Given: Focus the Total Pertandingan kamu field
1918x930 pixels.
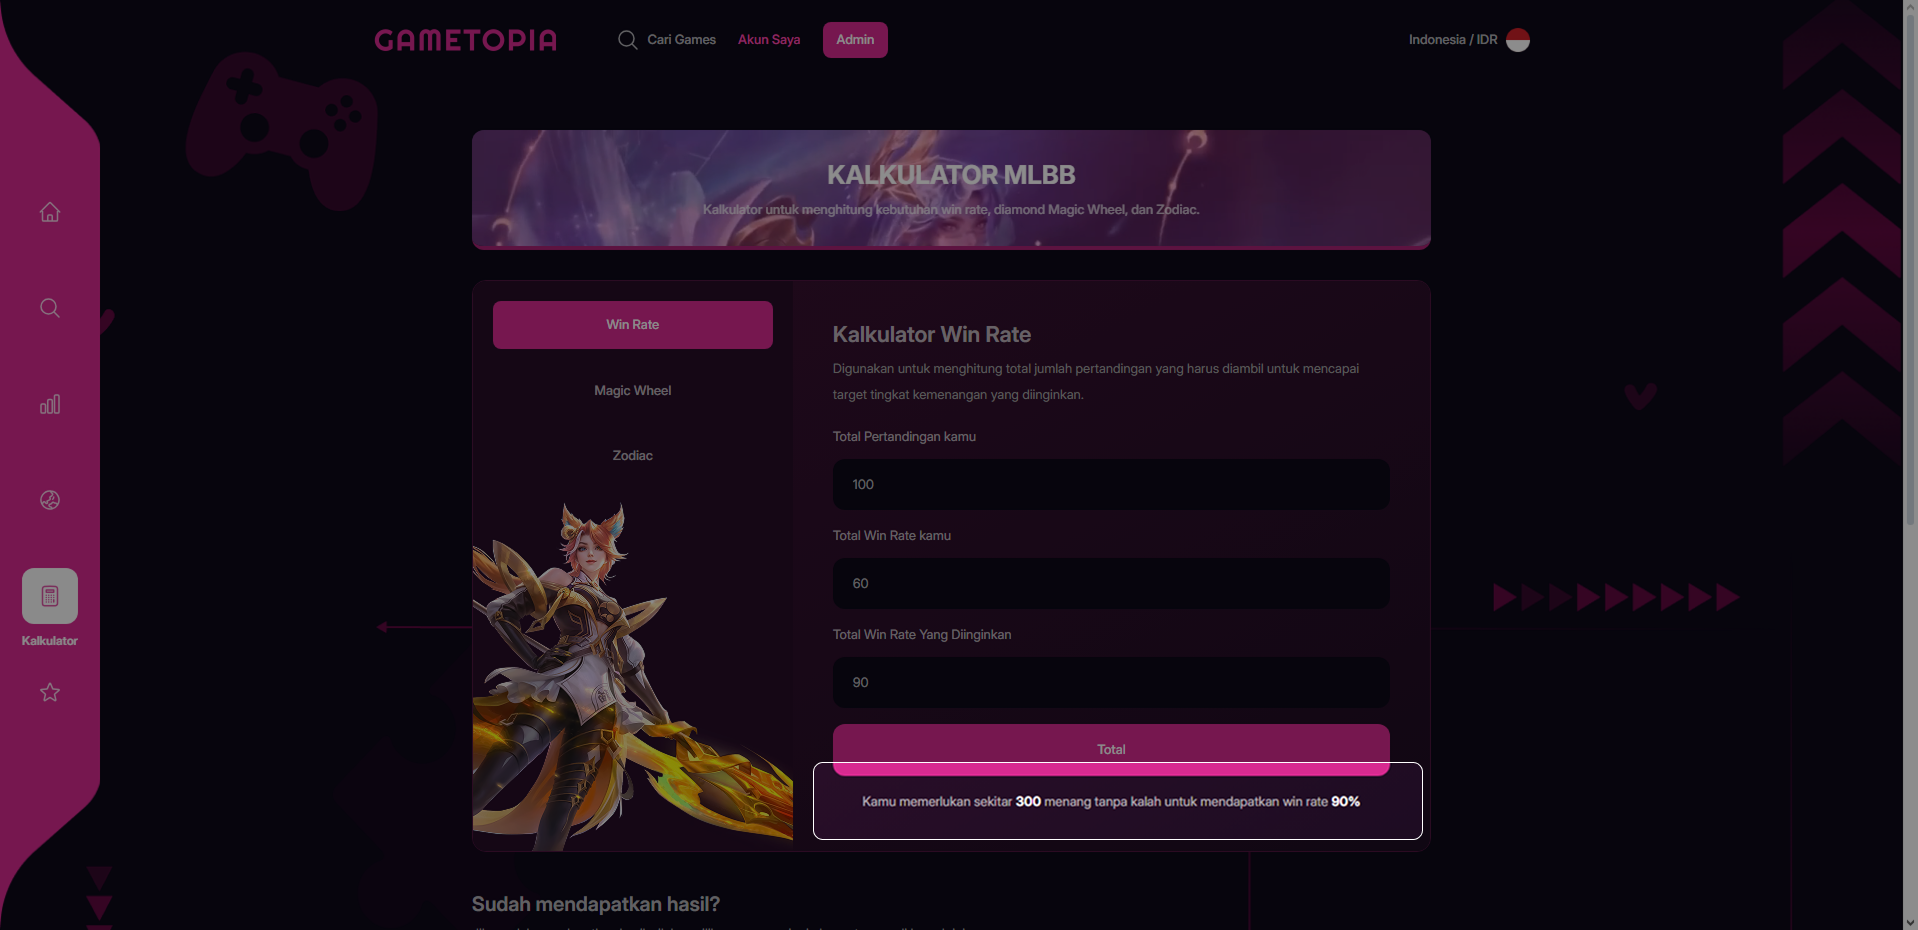Looking at the screenshot, I should 1111,485.
